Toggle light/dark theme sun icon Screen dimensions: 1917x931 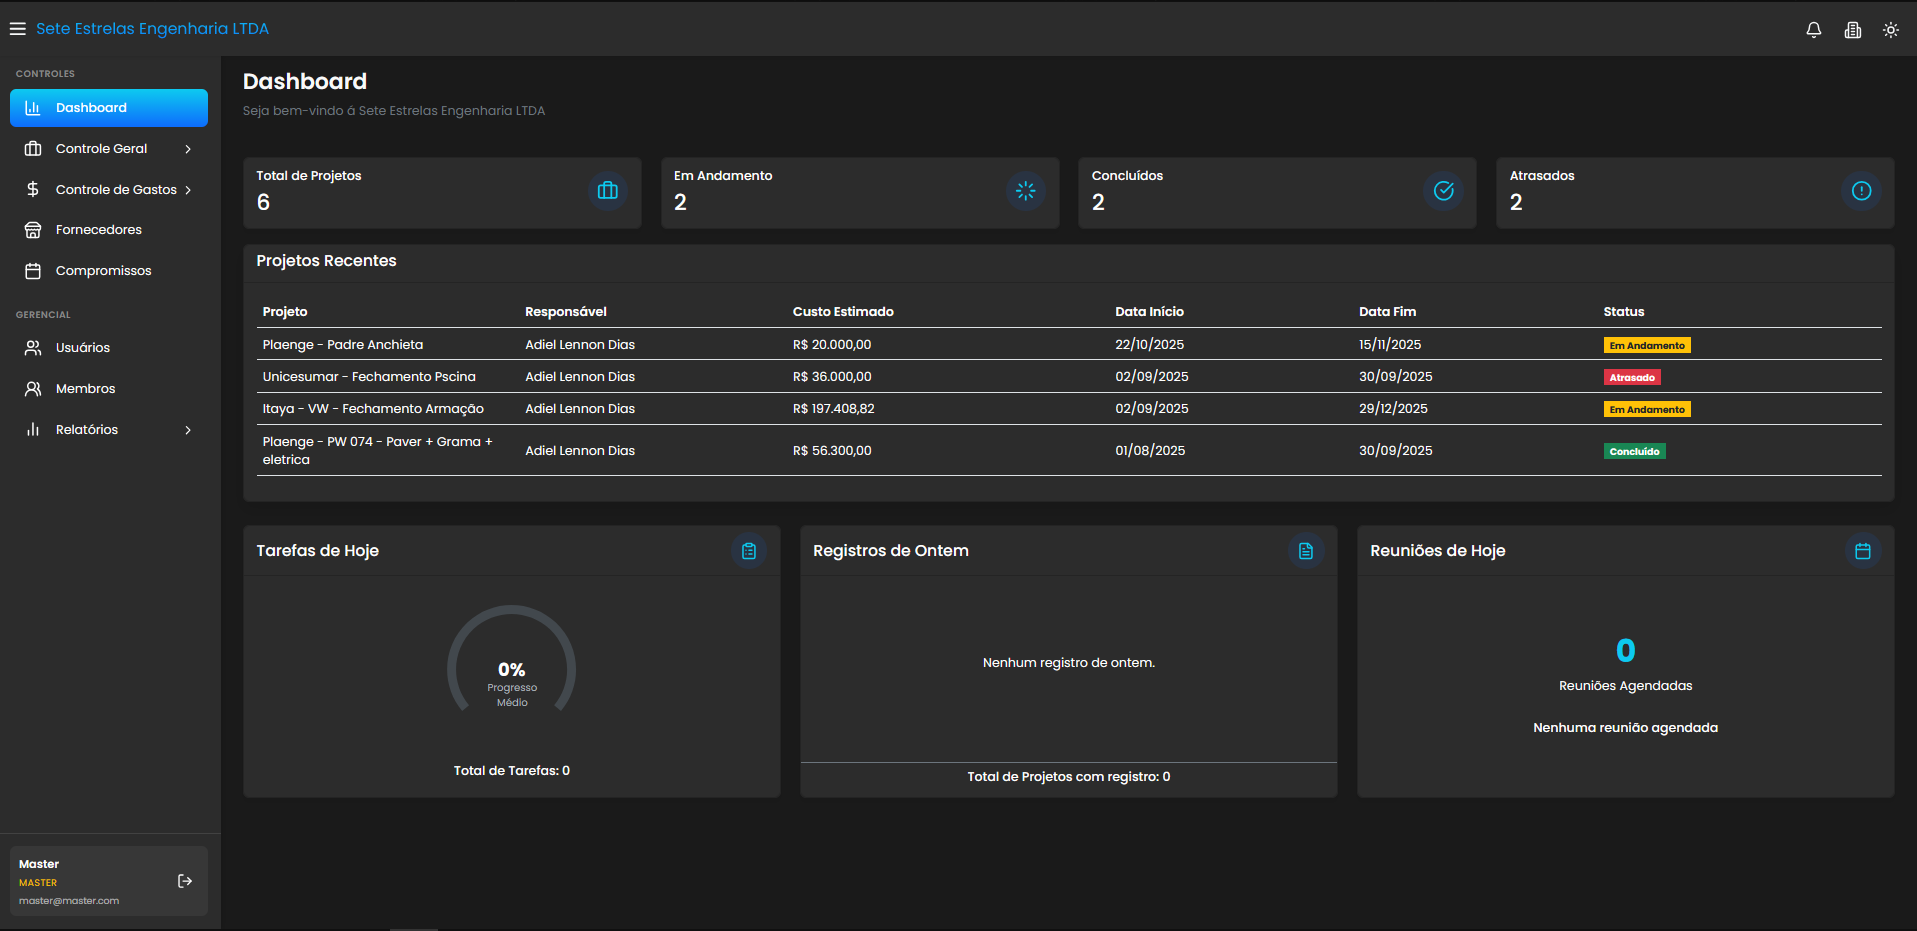pos(1890,30)
